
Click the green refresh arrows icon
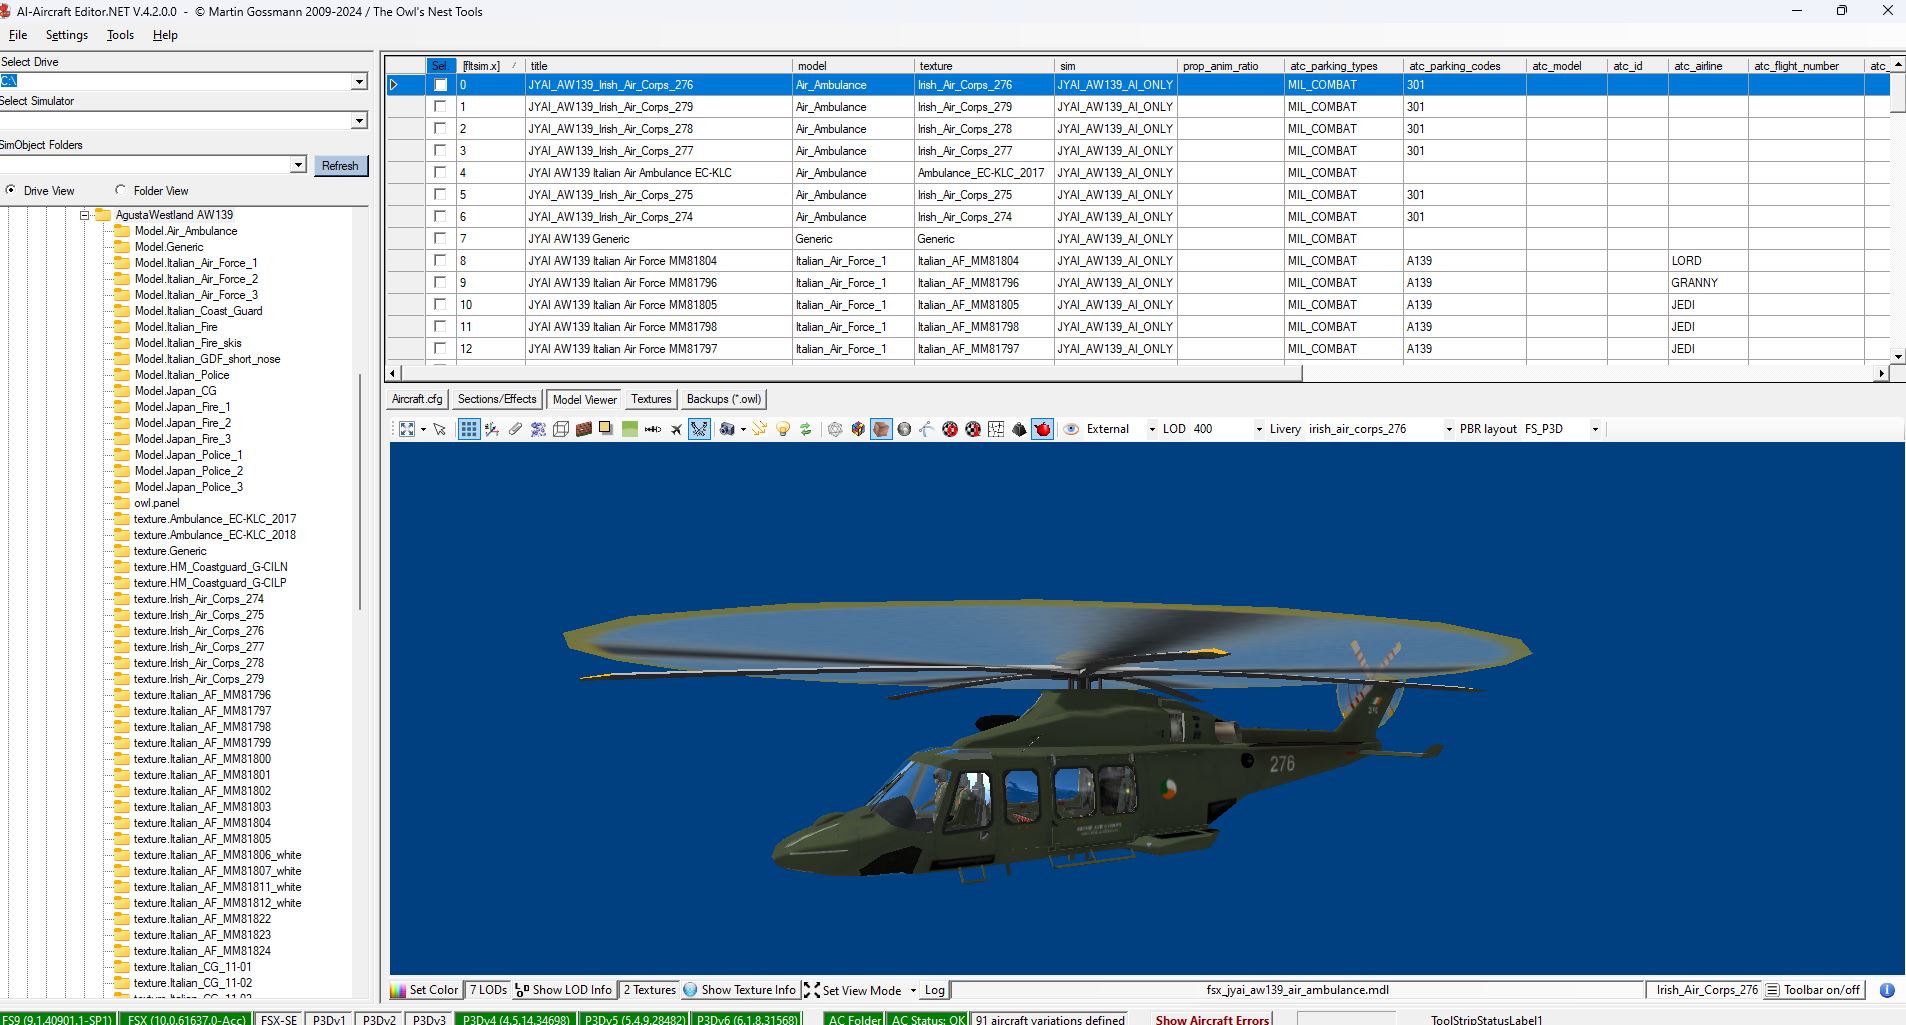coord(806,429)
